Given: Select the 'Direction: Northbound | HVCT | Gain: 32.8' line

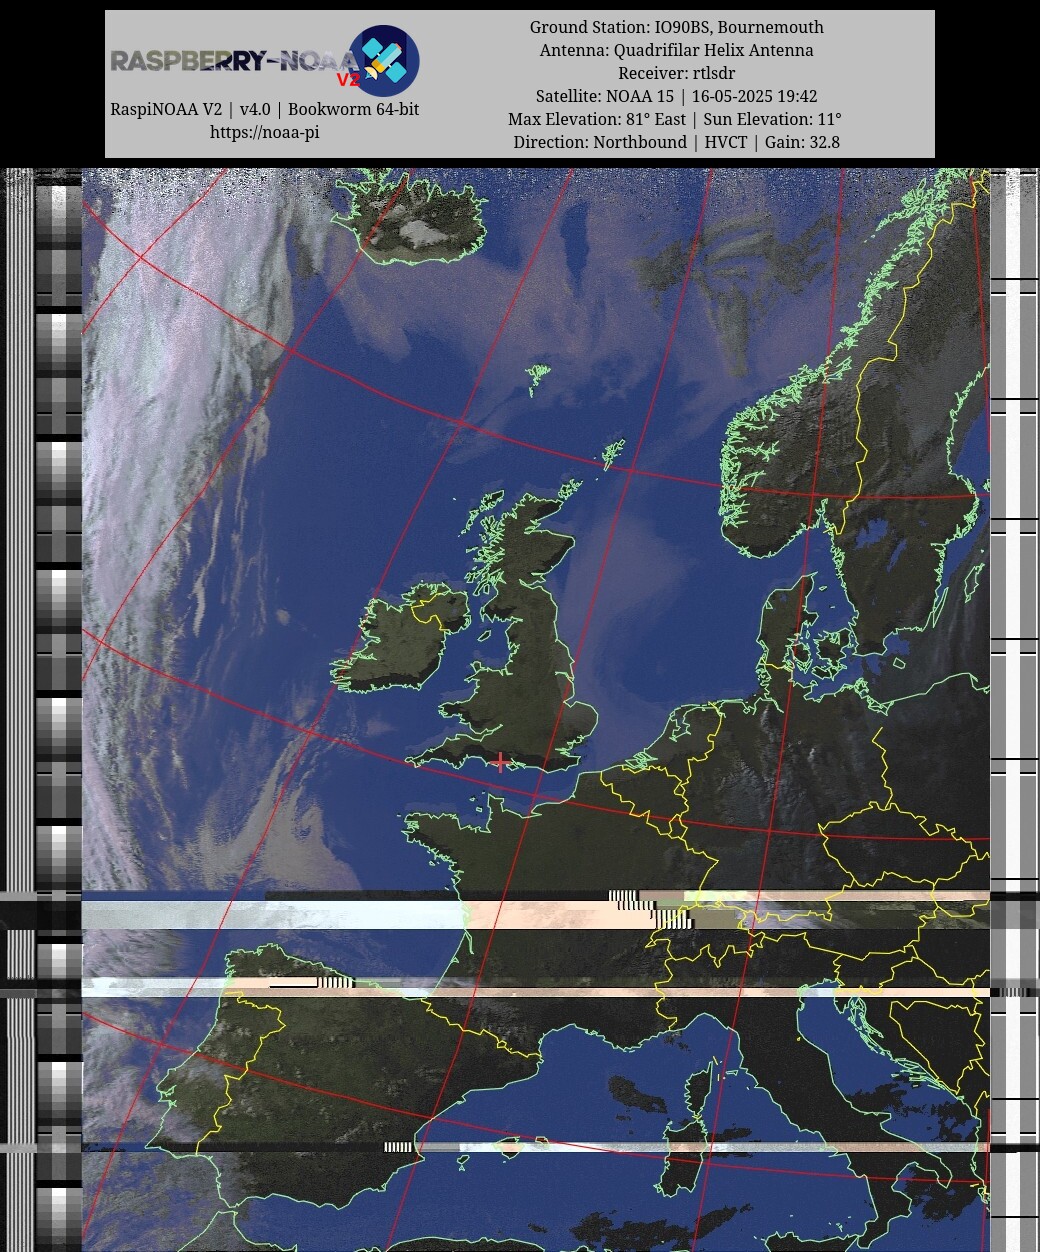Looking at the screenshot, I should point(677,142).
